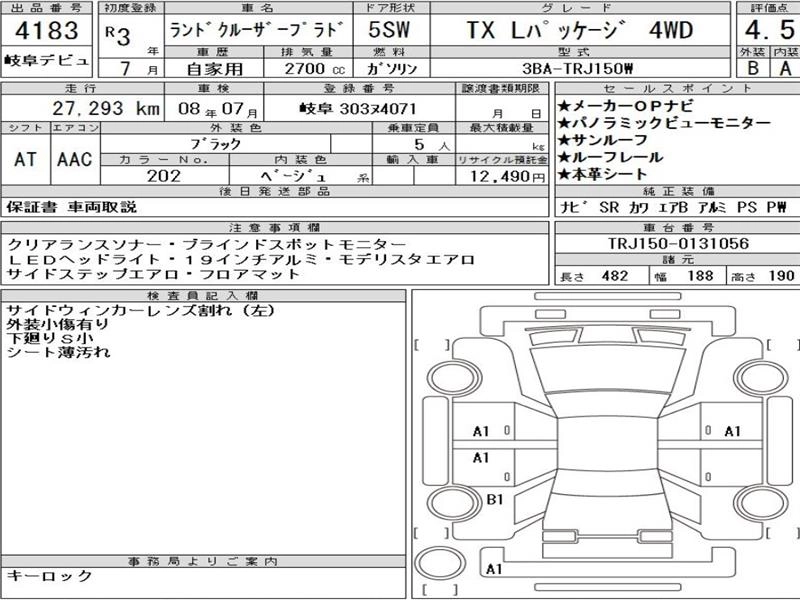Viewport: 800px width, 600px height.
Task: Click the overall evaluation score 4.5
Action: 769,31
